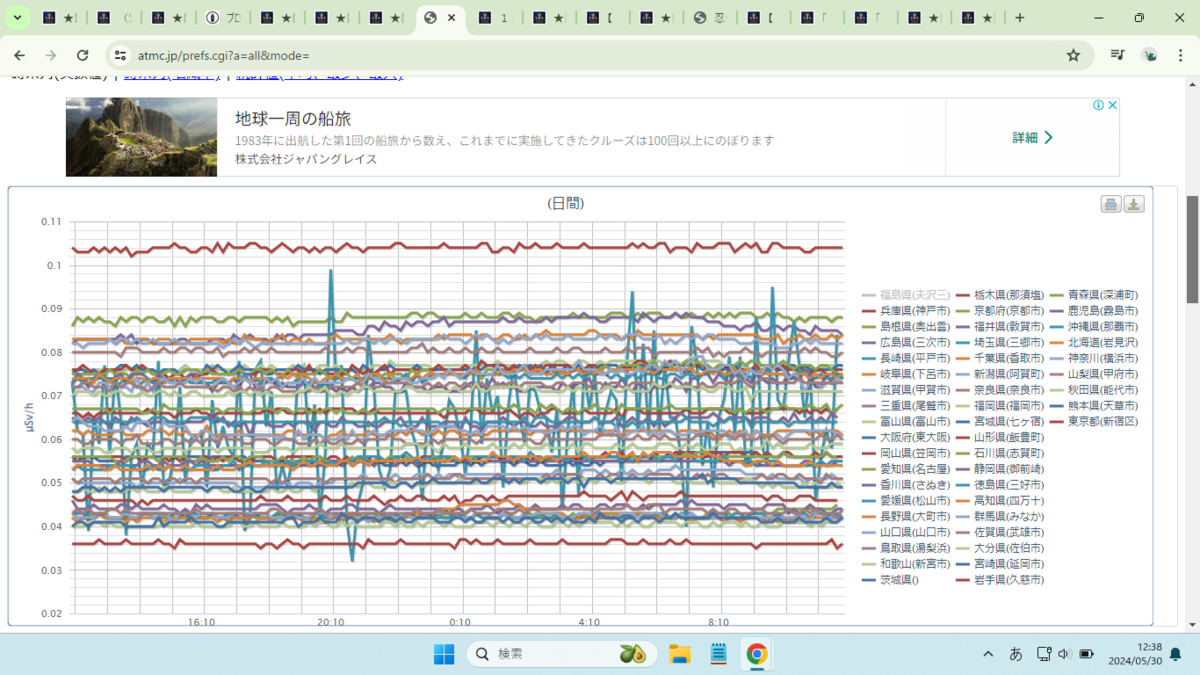Toggle the greyed-out 福島県 legend series
1200x675 pixels.
[x=906, y=295]
